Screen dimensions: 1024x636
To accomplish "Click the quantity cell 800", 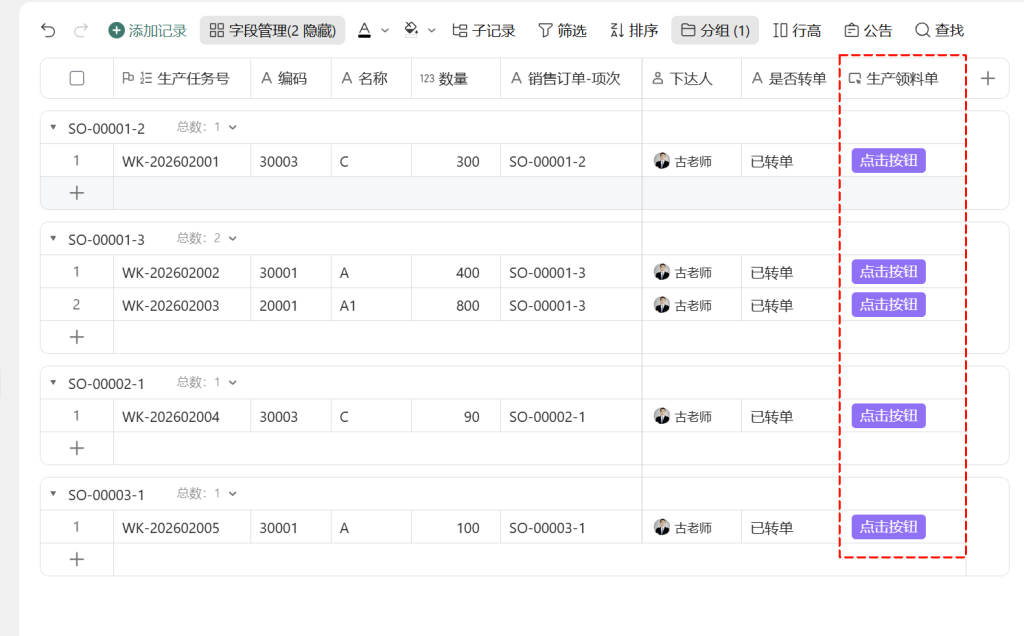I will (456, 305).
